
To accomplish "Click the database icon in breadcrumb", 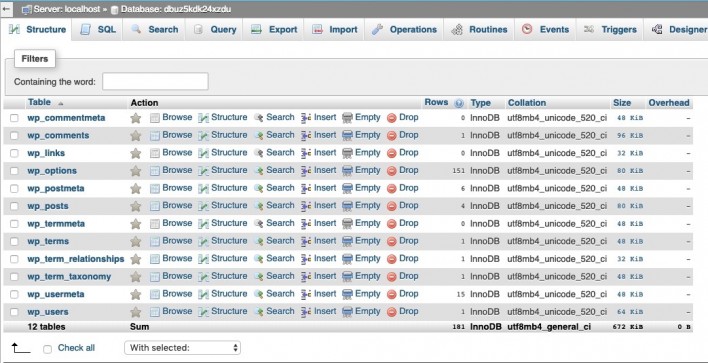I will [115, 9].
